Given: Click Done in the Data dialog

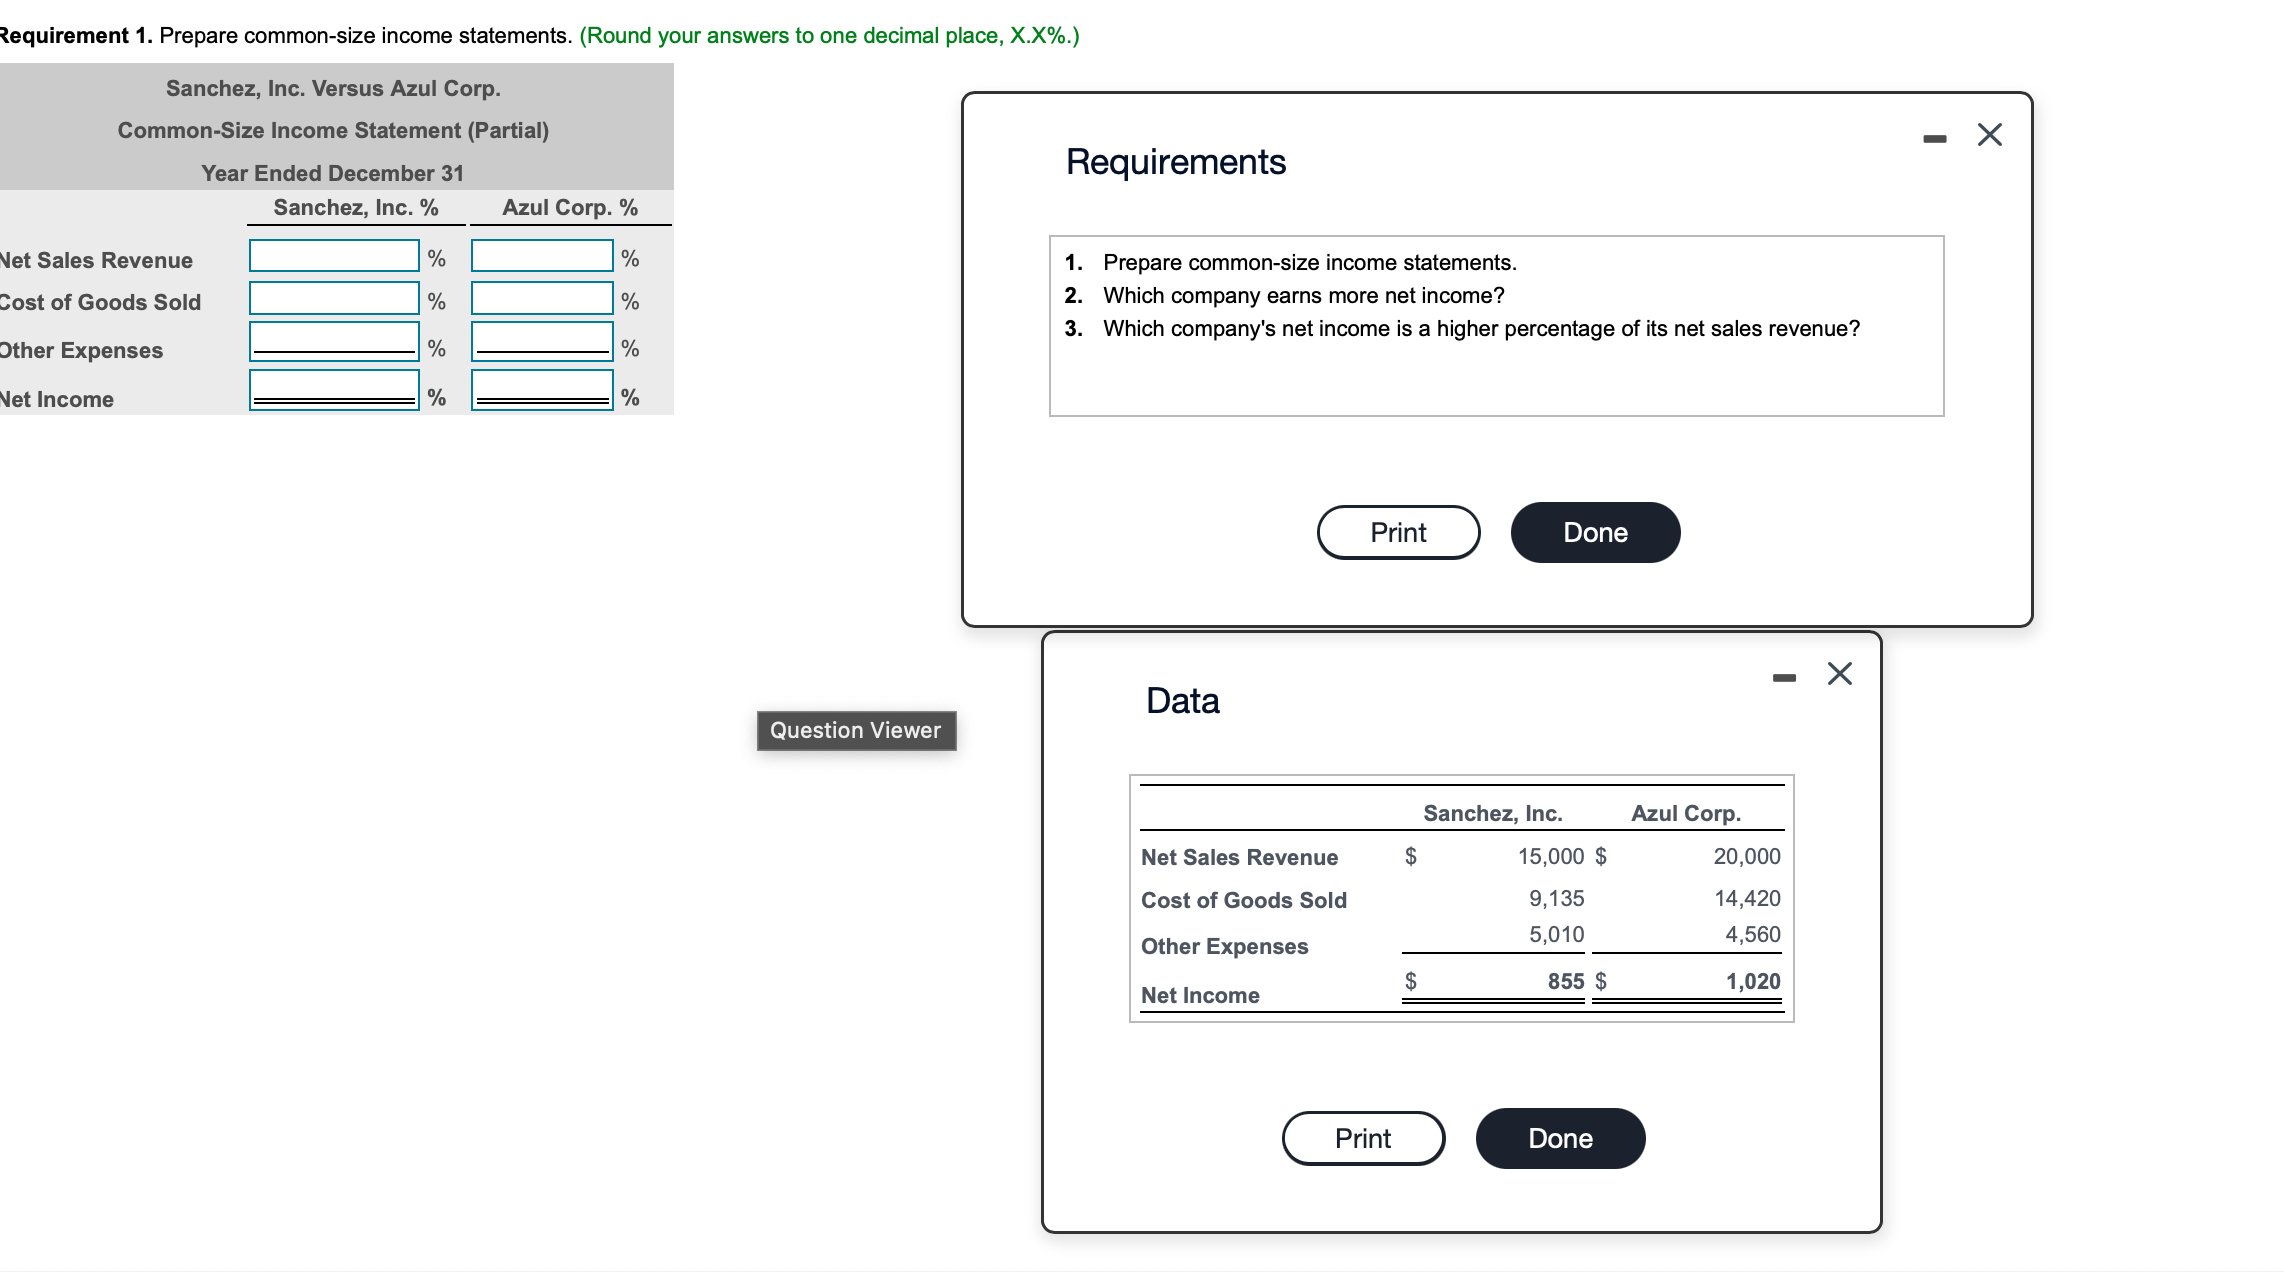Looking at the screenshot, I should coord(1559,1137).
